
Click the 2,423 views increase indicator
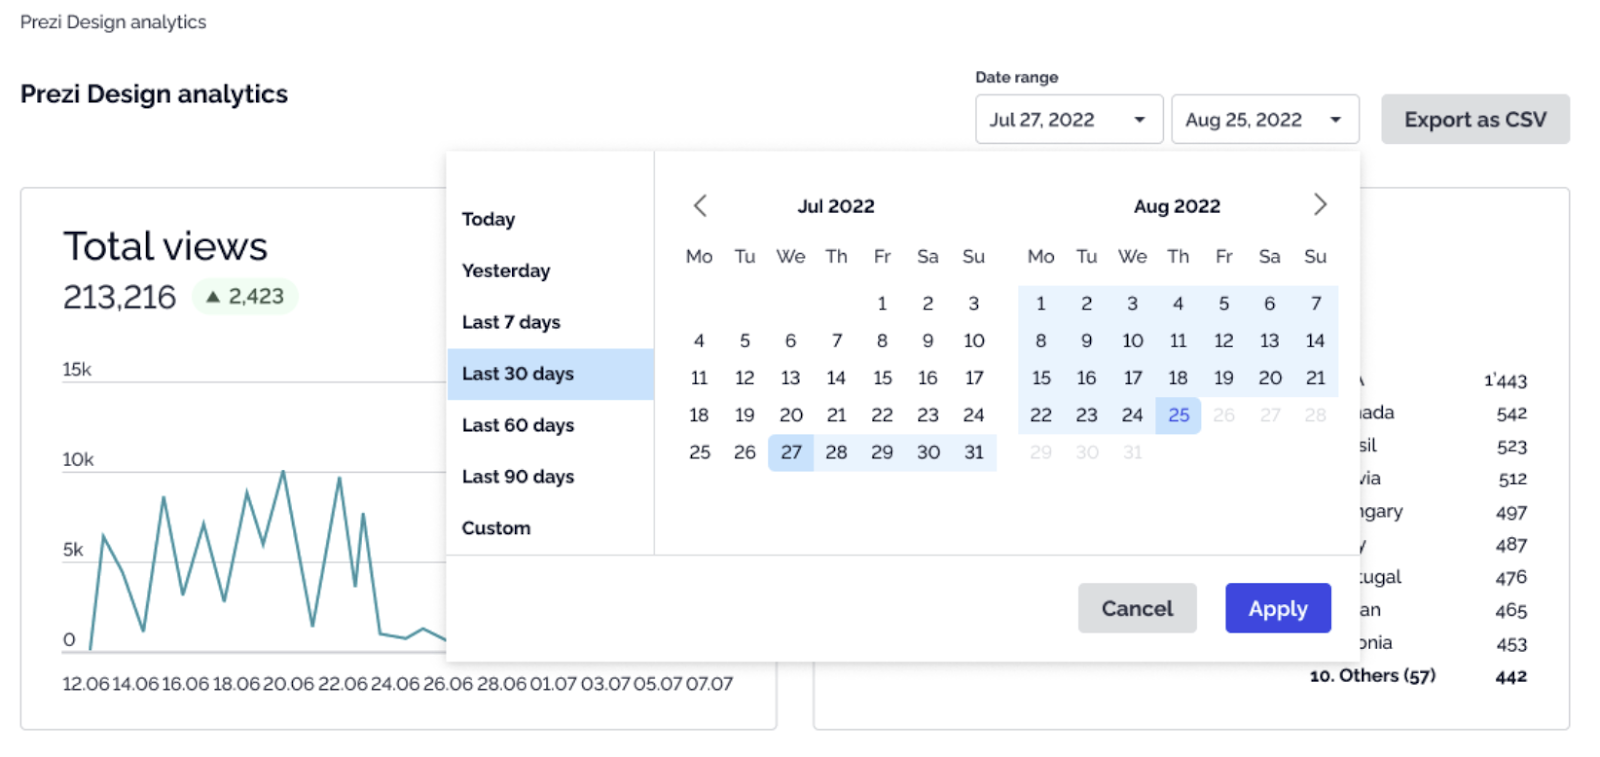(243, 295)
